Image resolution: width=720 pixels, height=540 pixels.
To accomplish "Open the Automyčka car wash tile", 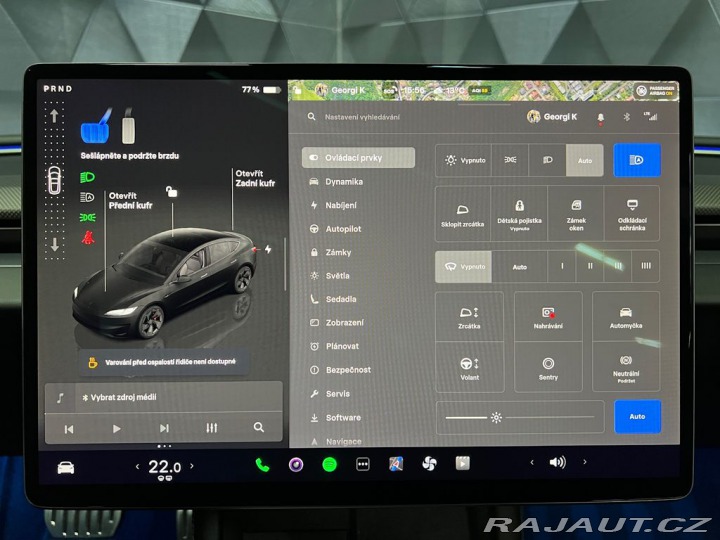I will [626, 316].
